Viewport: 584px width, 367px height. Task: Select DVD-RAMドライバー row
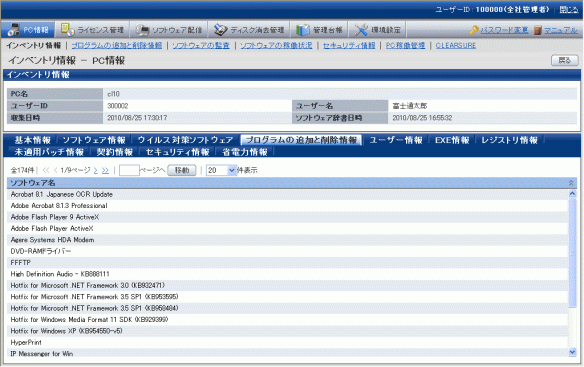pyautogui.click(x=288, y=251)
